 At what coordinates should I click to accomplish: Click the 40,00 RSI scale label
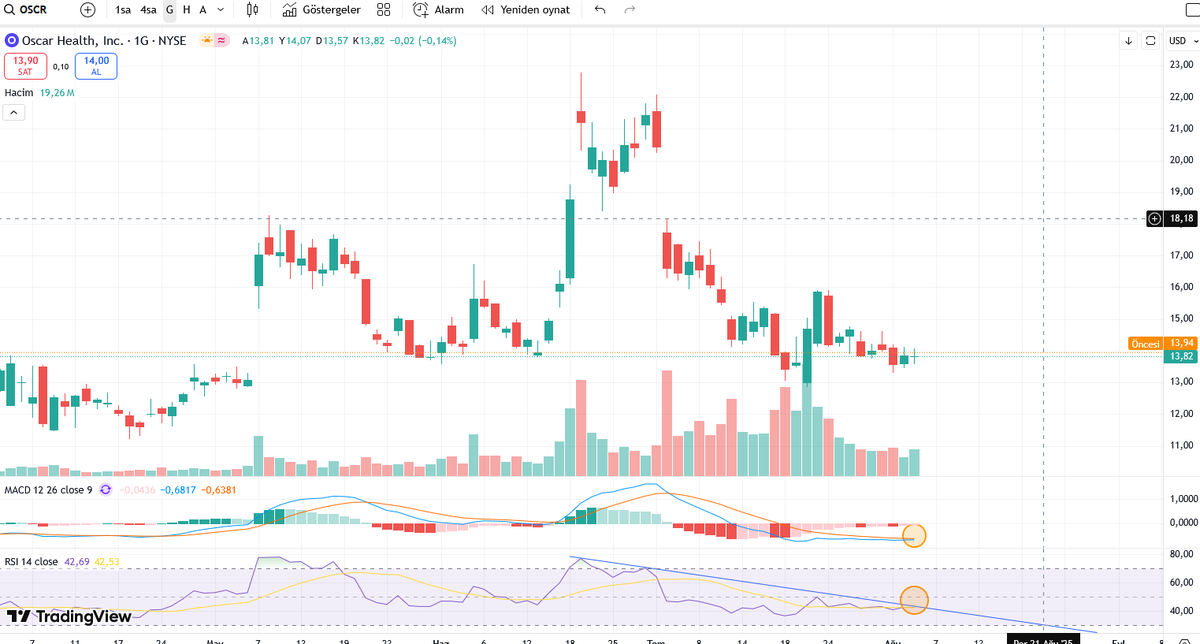[1181, 610]
